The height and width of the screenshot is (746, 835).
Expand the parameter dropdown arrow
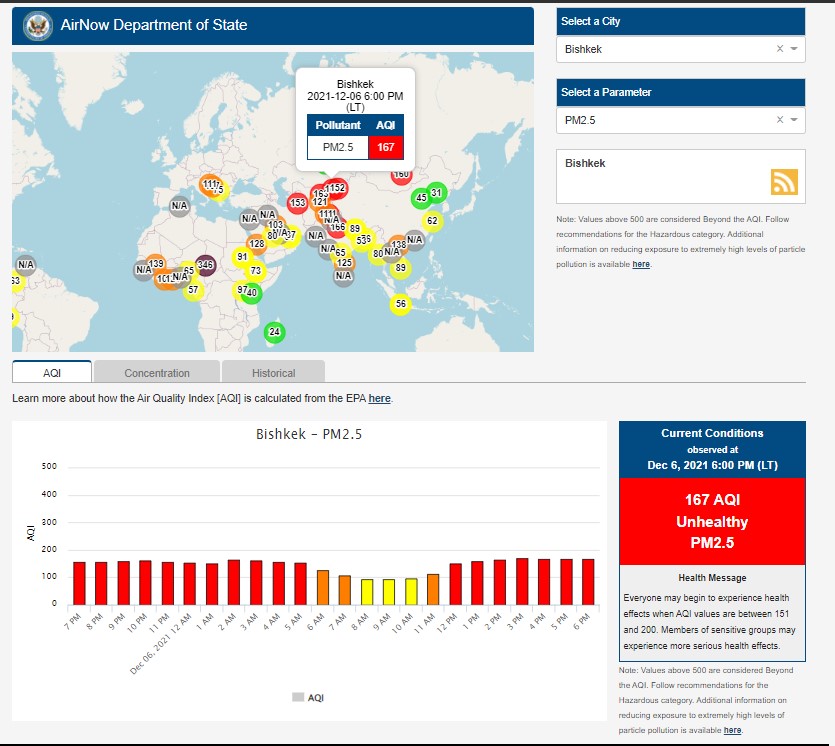coord(794,120)
